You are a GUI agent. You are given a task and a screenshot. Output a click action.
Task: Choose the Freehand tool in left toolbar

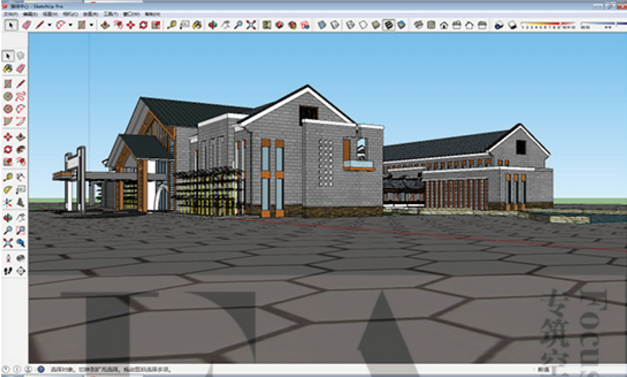[20, 96]
